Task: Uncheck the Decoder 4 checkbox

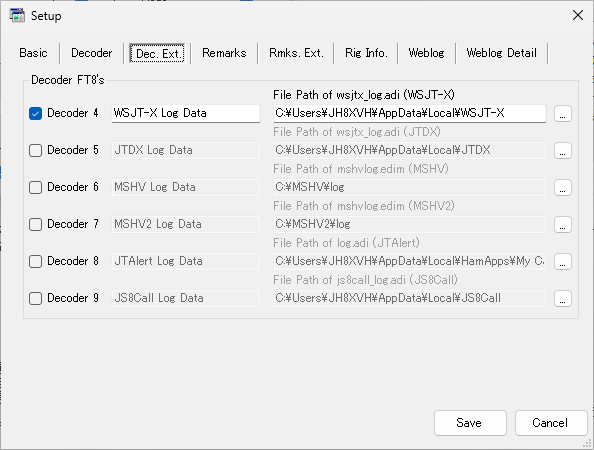Action: point(36,113)
